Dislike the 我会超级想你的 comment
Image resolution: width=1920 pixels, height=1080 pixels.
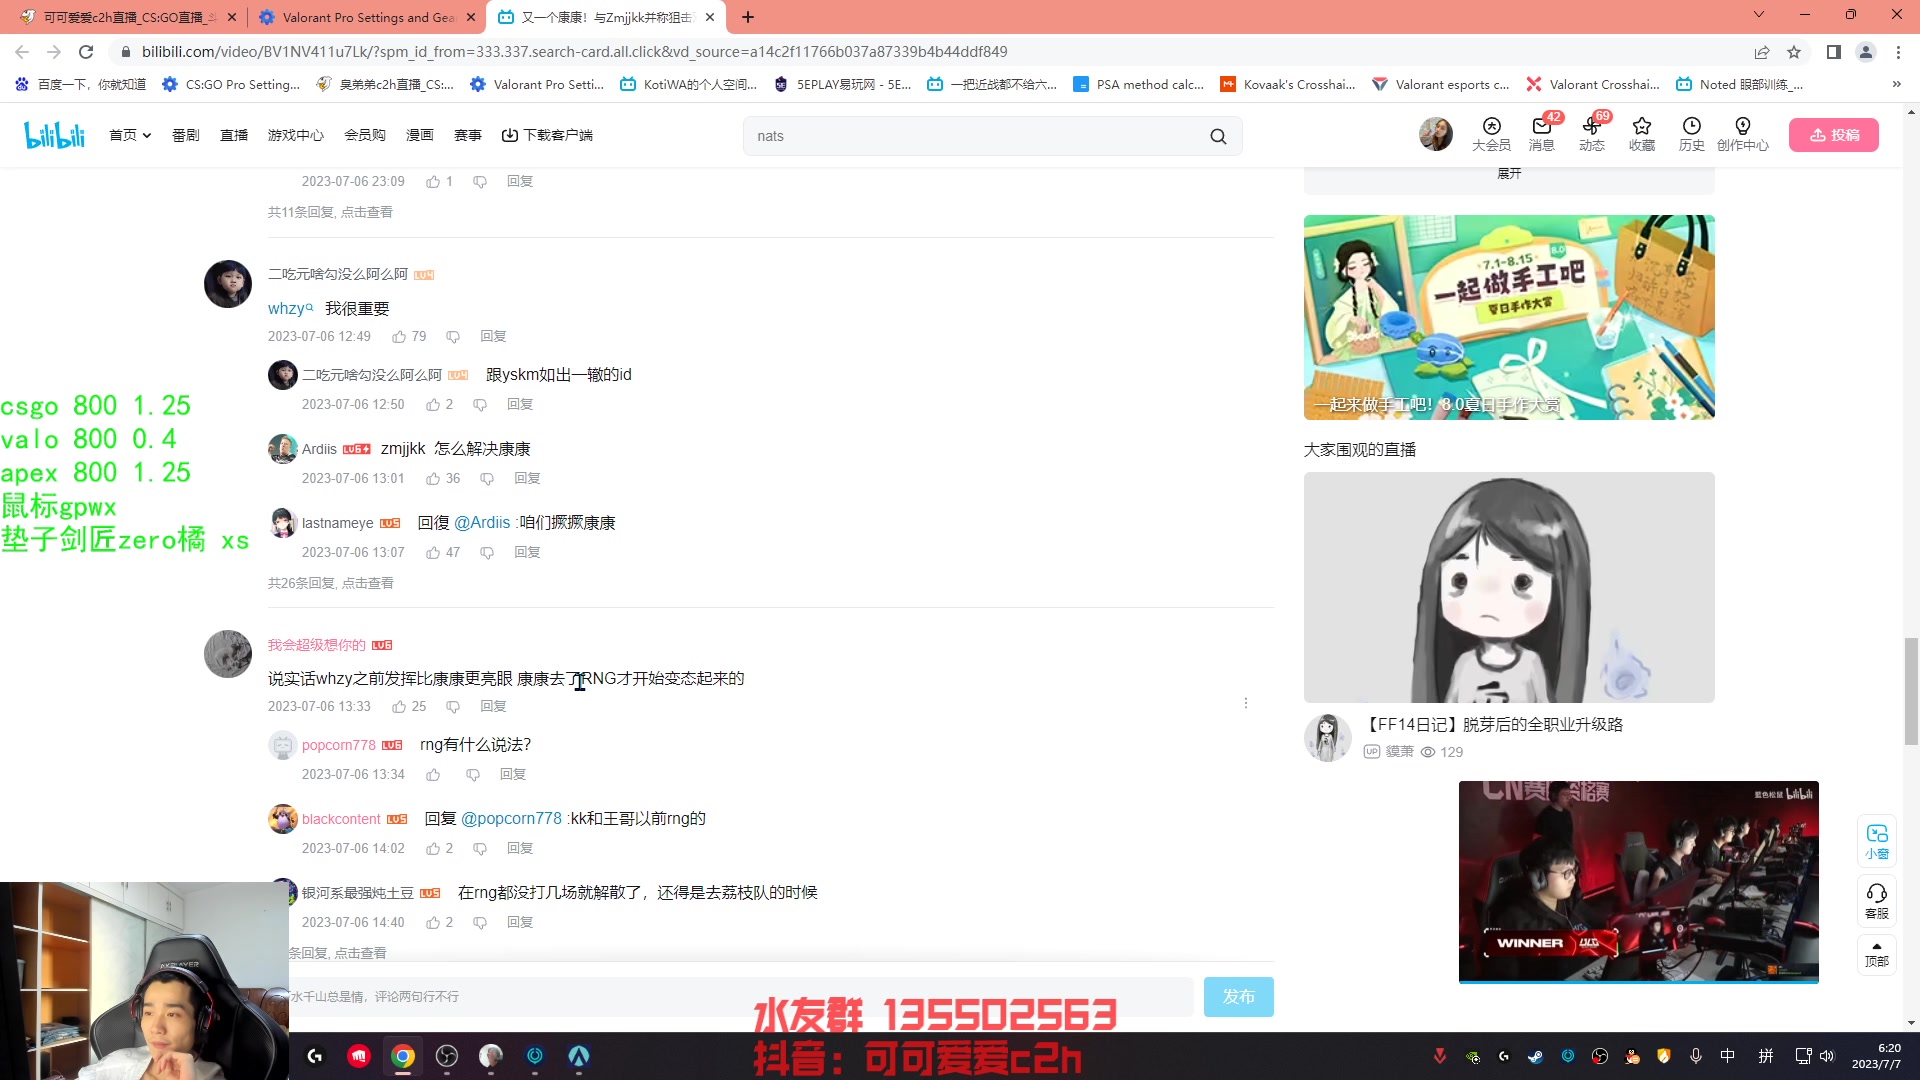tap(453, 707)
